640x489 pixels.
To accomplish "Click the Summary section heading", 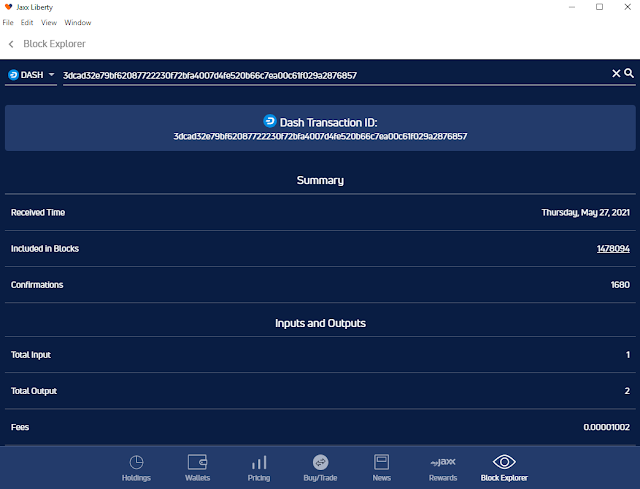I will [320, 180].
